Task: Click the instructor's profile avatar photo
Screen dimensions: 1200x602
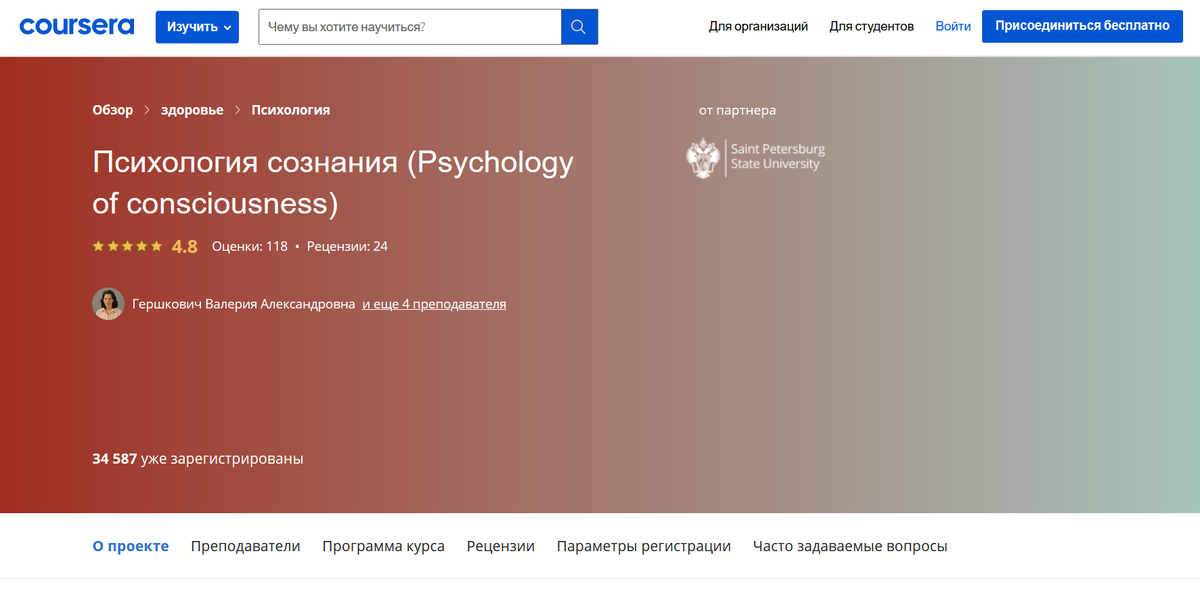Action: coord(108,304)
